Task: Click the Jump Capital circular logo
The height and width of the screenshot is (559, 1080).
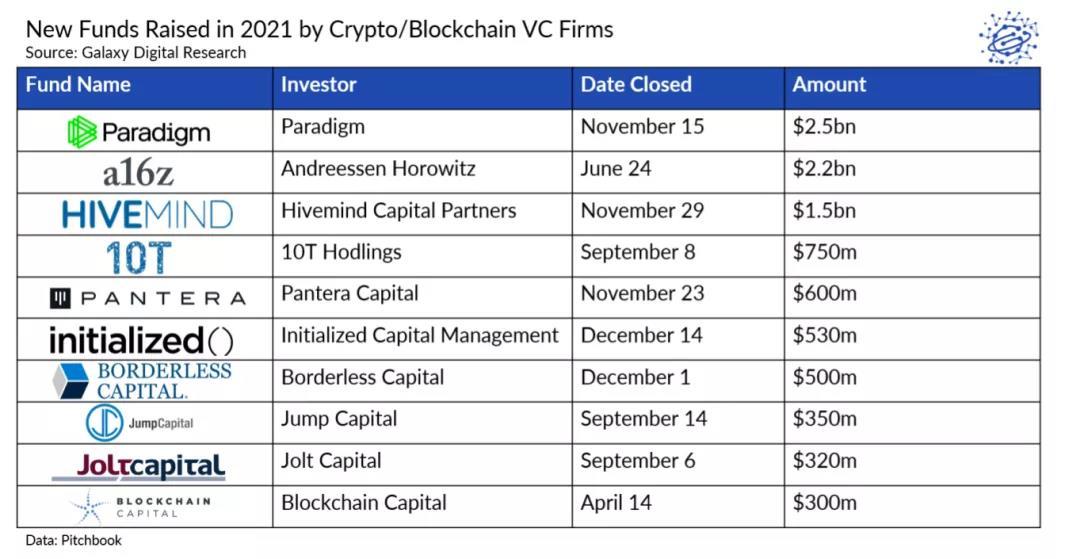Action: (105, 423)
